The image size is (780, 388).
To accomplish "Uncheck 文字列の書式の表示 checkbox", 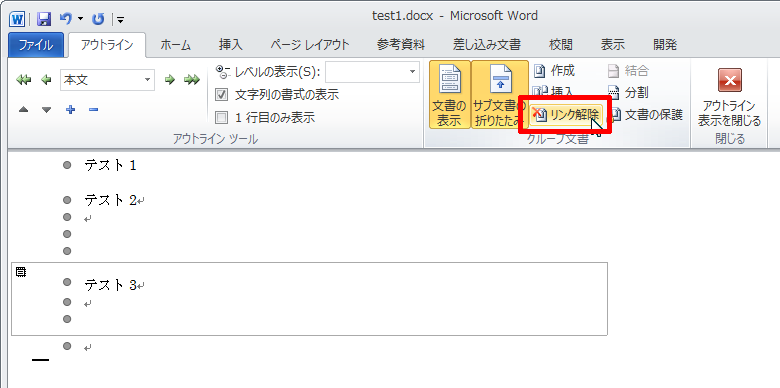I will tap(222, 94).
